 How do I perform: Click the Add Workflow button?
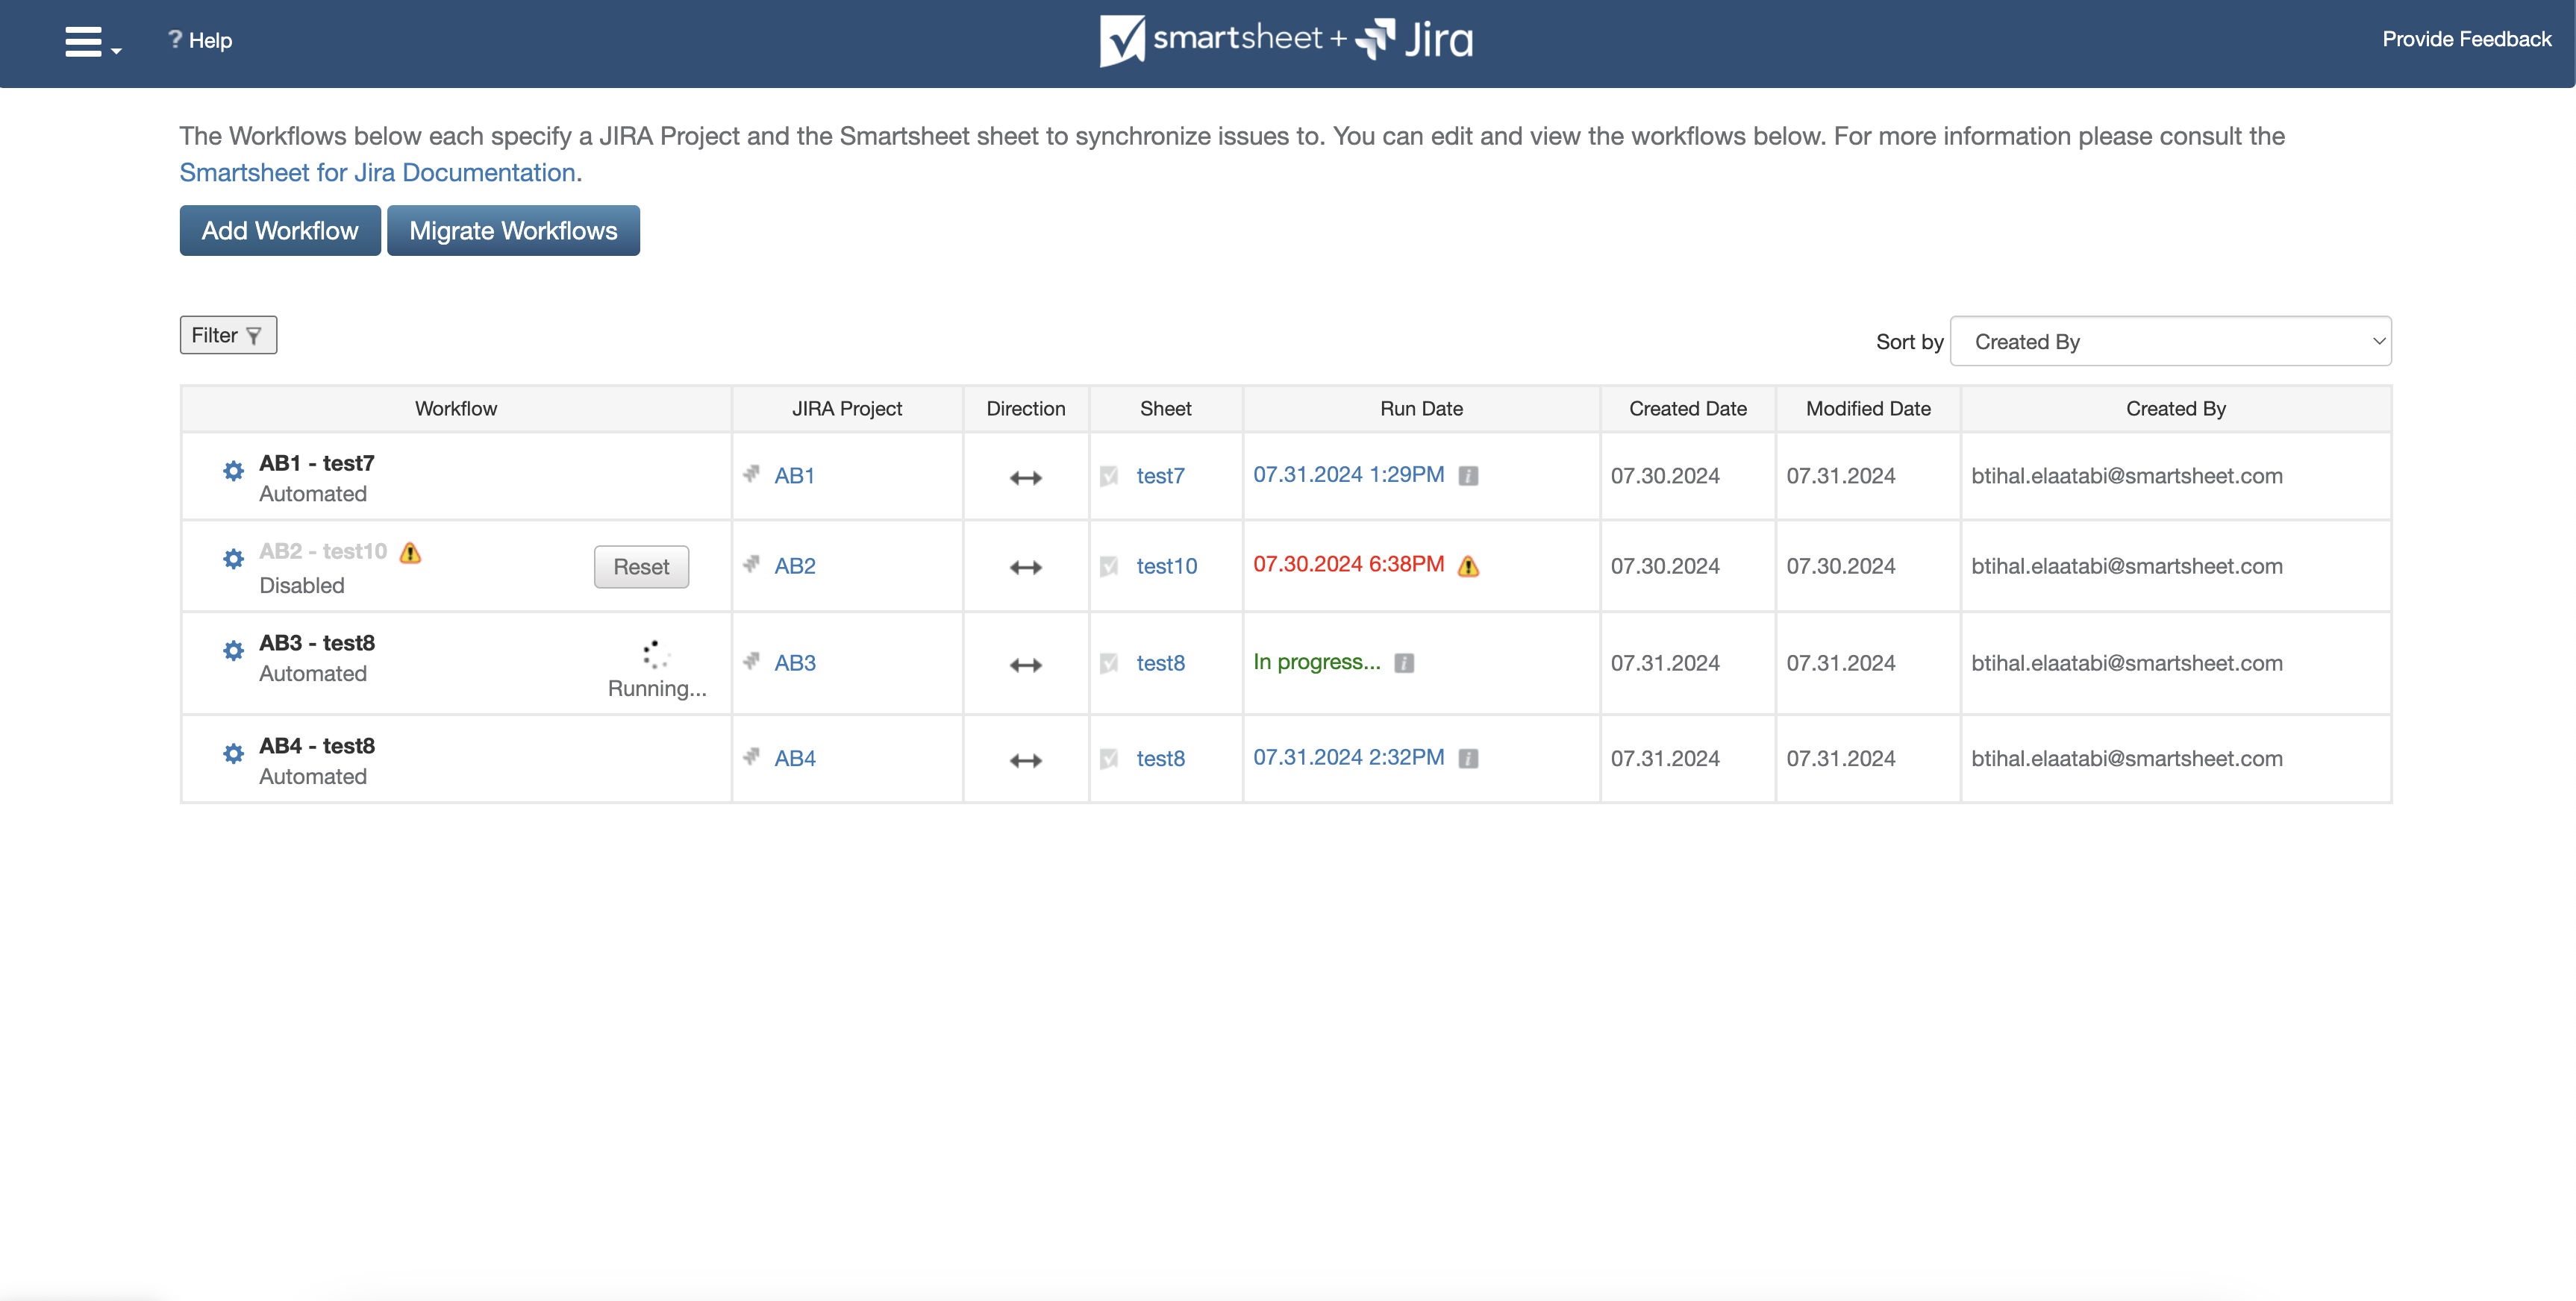tap(279, 229)
